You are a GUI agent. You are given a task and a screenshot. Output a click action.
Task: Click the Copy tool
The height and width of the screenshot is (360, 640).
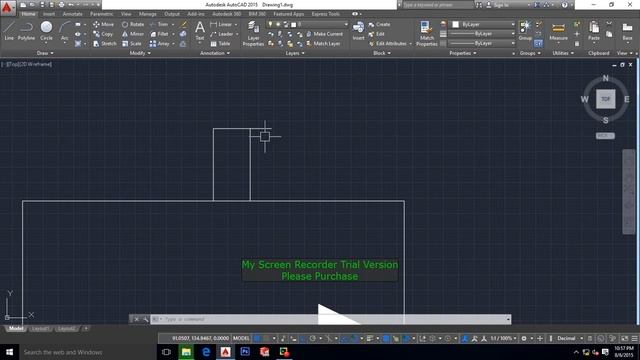(x=103, y=34)
